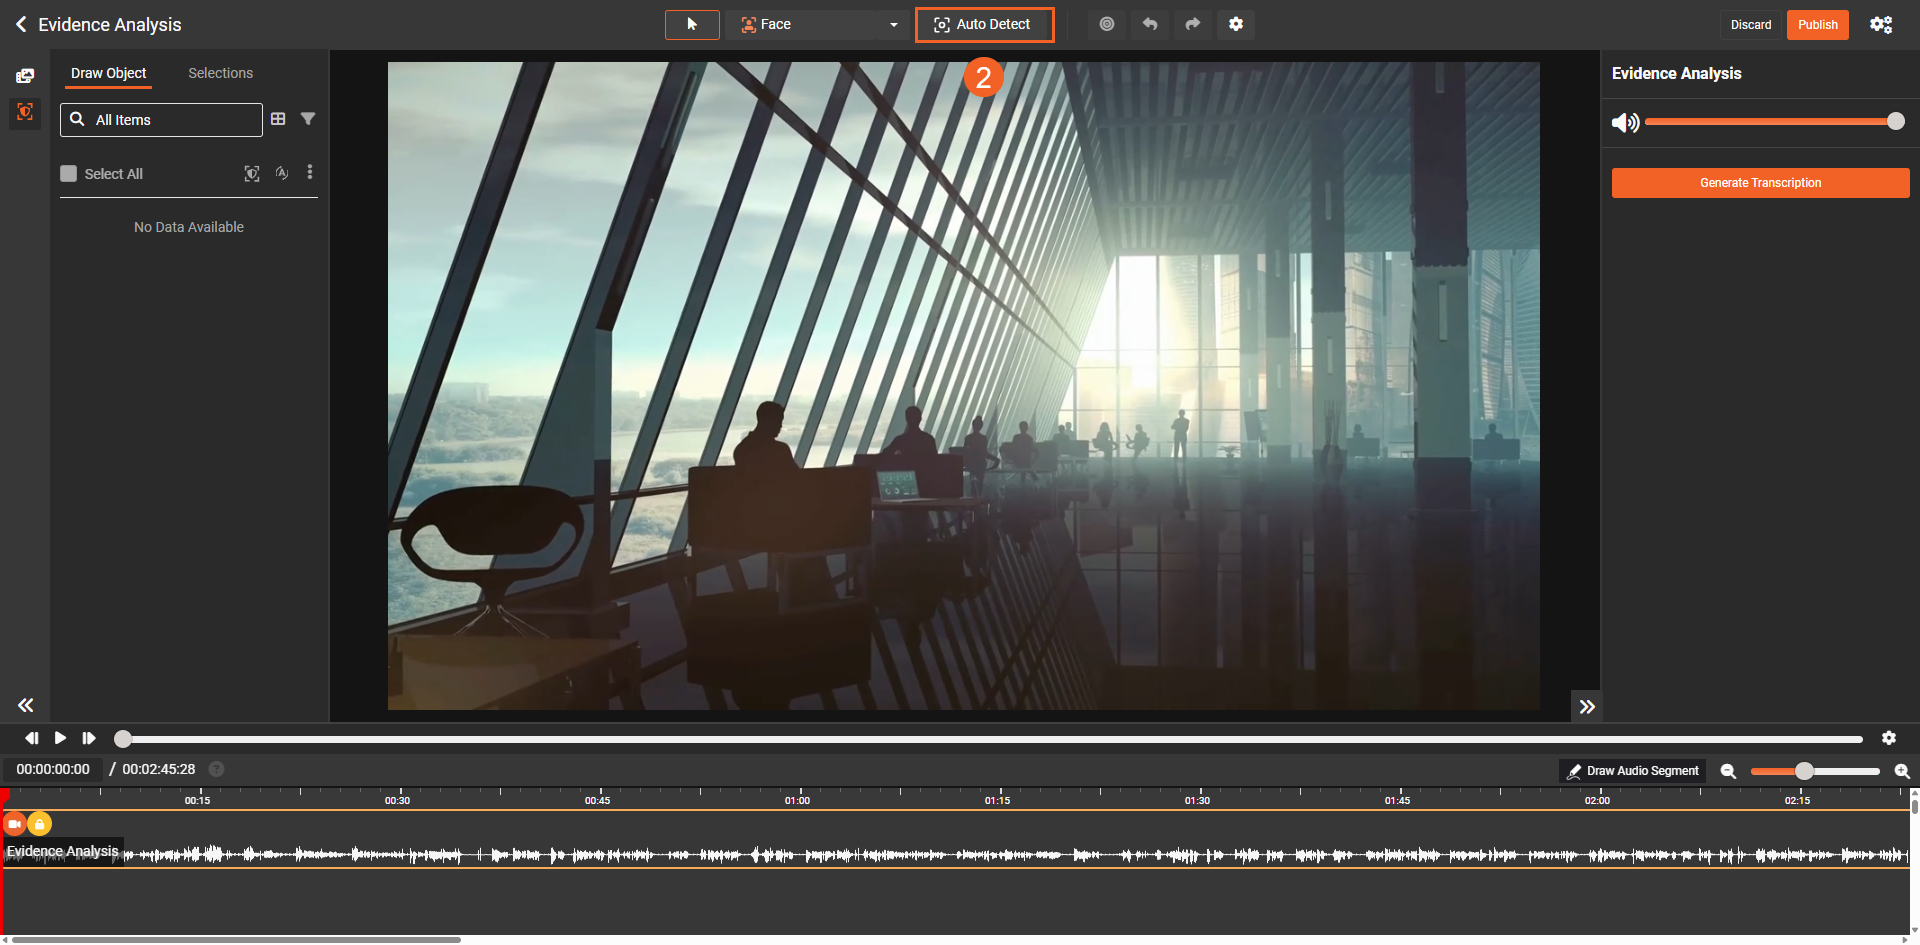Click the zoom out timeline magnifier

(1728, 771)
